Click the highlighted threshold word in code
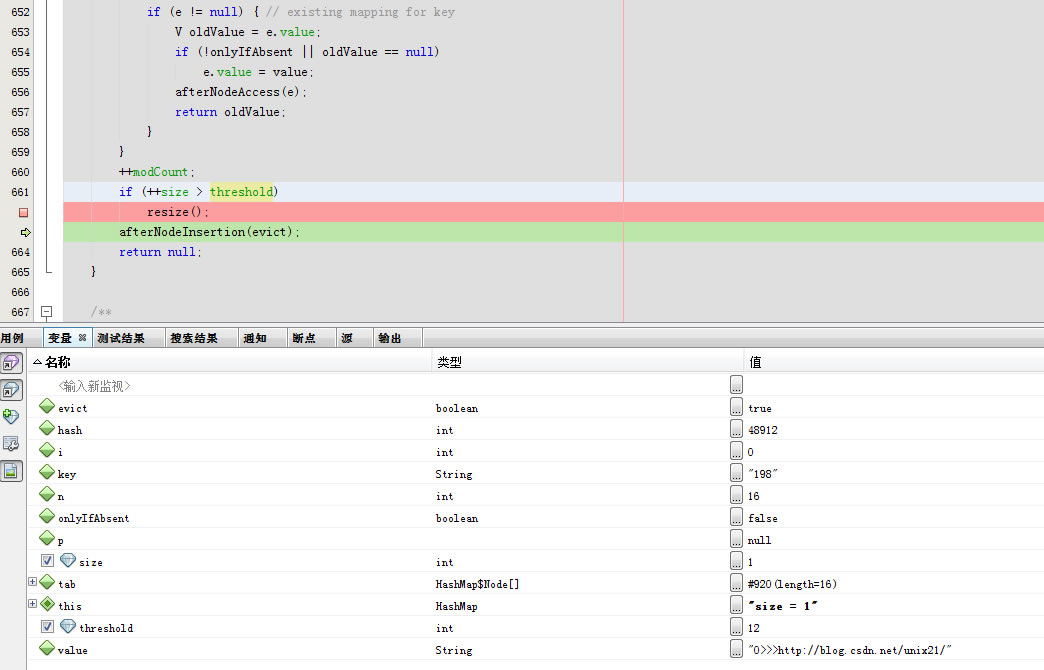1044x670 pixels. (241, 192)
